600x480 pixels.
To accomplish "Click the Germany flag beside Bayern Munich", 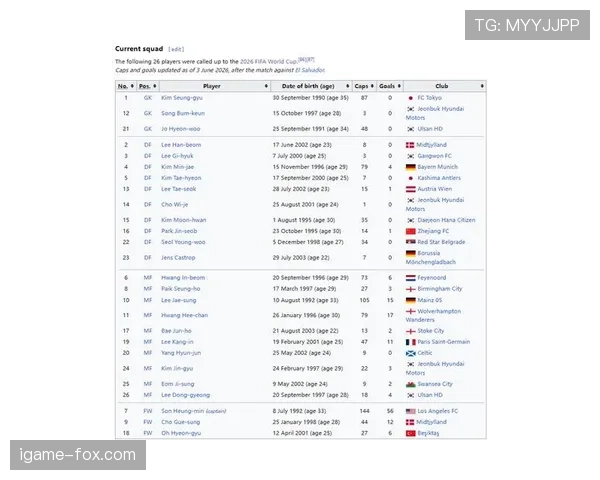I will (410, 167).
